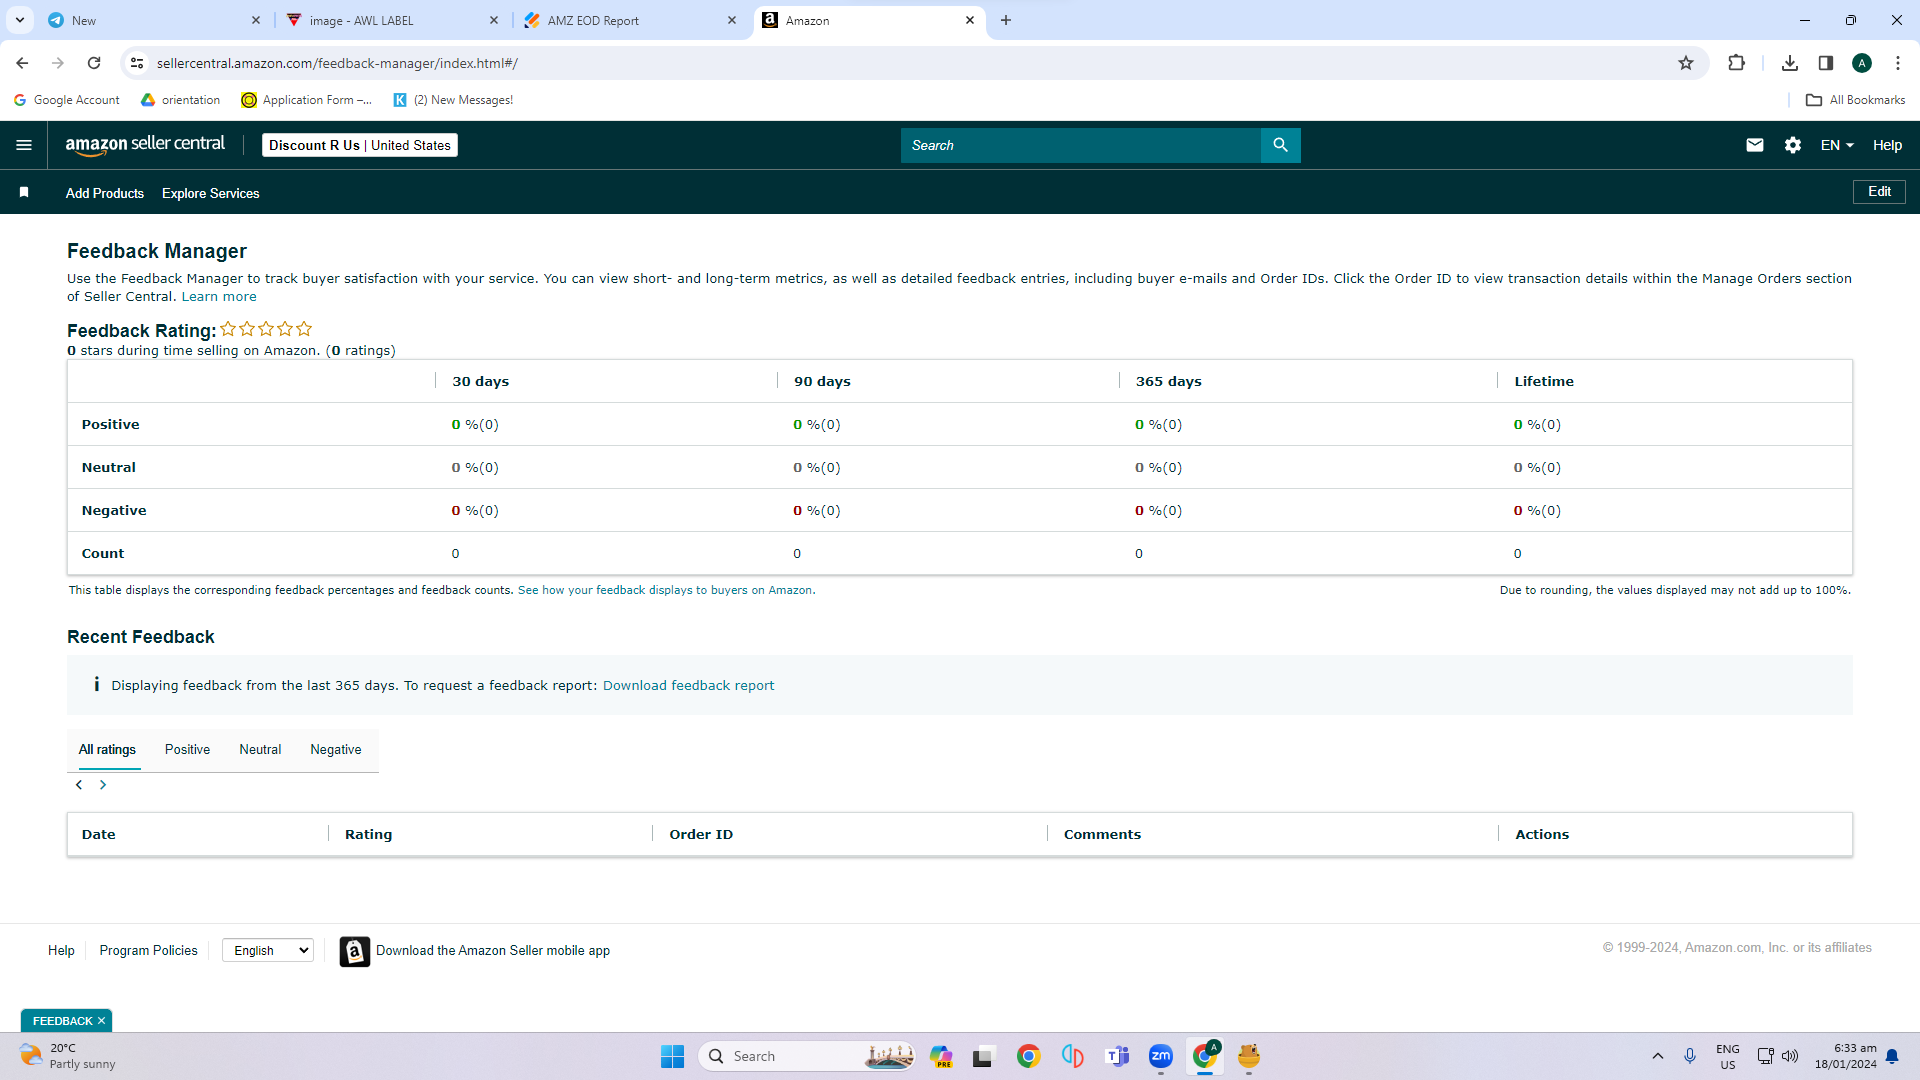Switch to the Neutral feedback tab
Viewport: 1920px width, 1080px height.
coord(260,750)
